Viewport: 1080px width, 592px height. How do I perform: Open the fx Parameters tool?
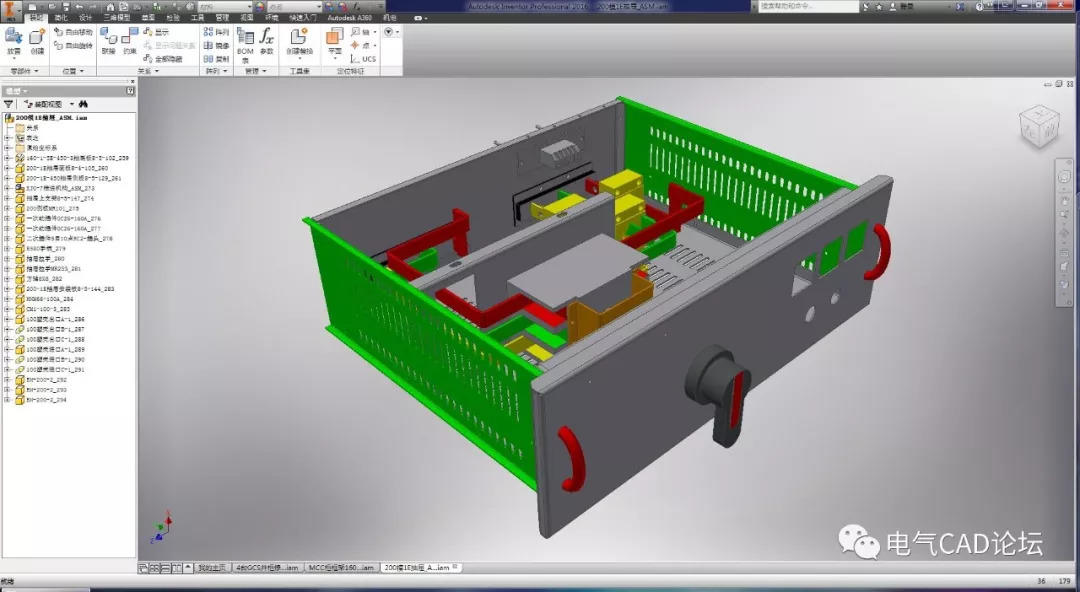pyautogui.click(x=267, y=40)
